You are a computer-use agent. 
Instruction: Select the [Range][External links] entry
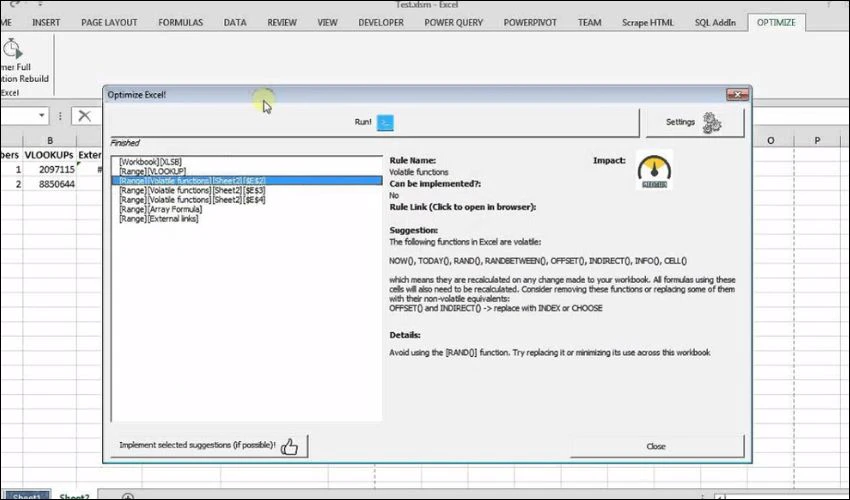click(247, 219)
